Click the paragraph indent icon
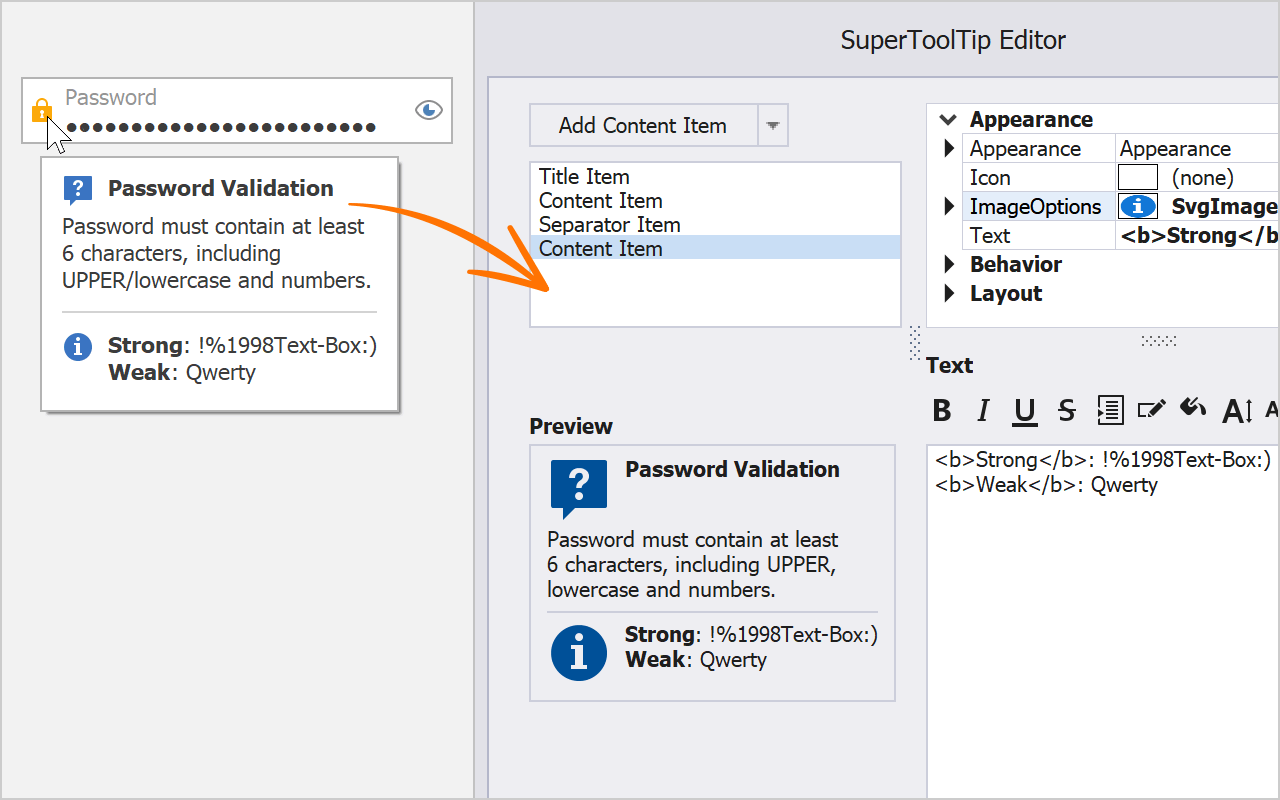1280x800 pixels. (x=1110, y=410)
